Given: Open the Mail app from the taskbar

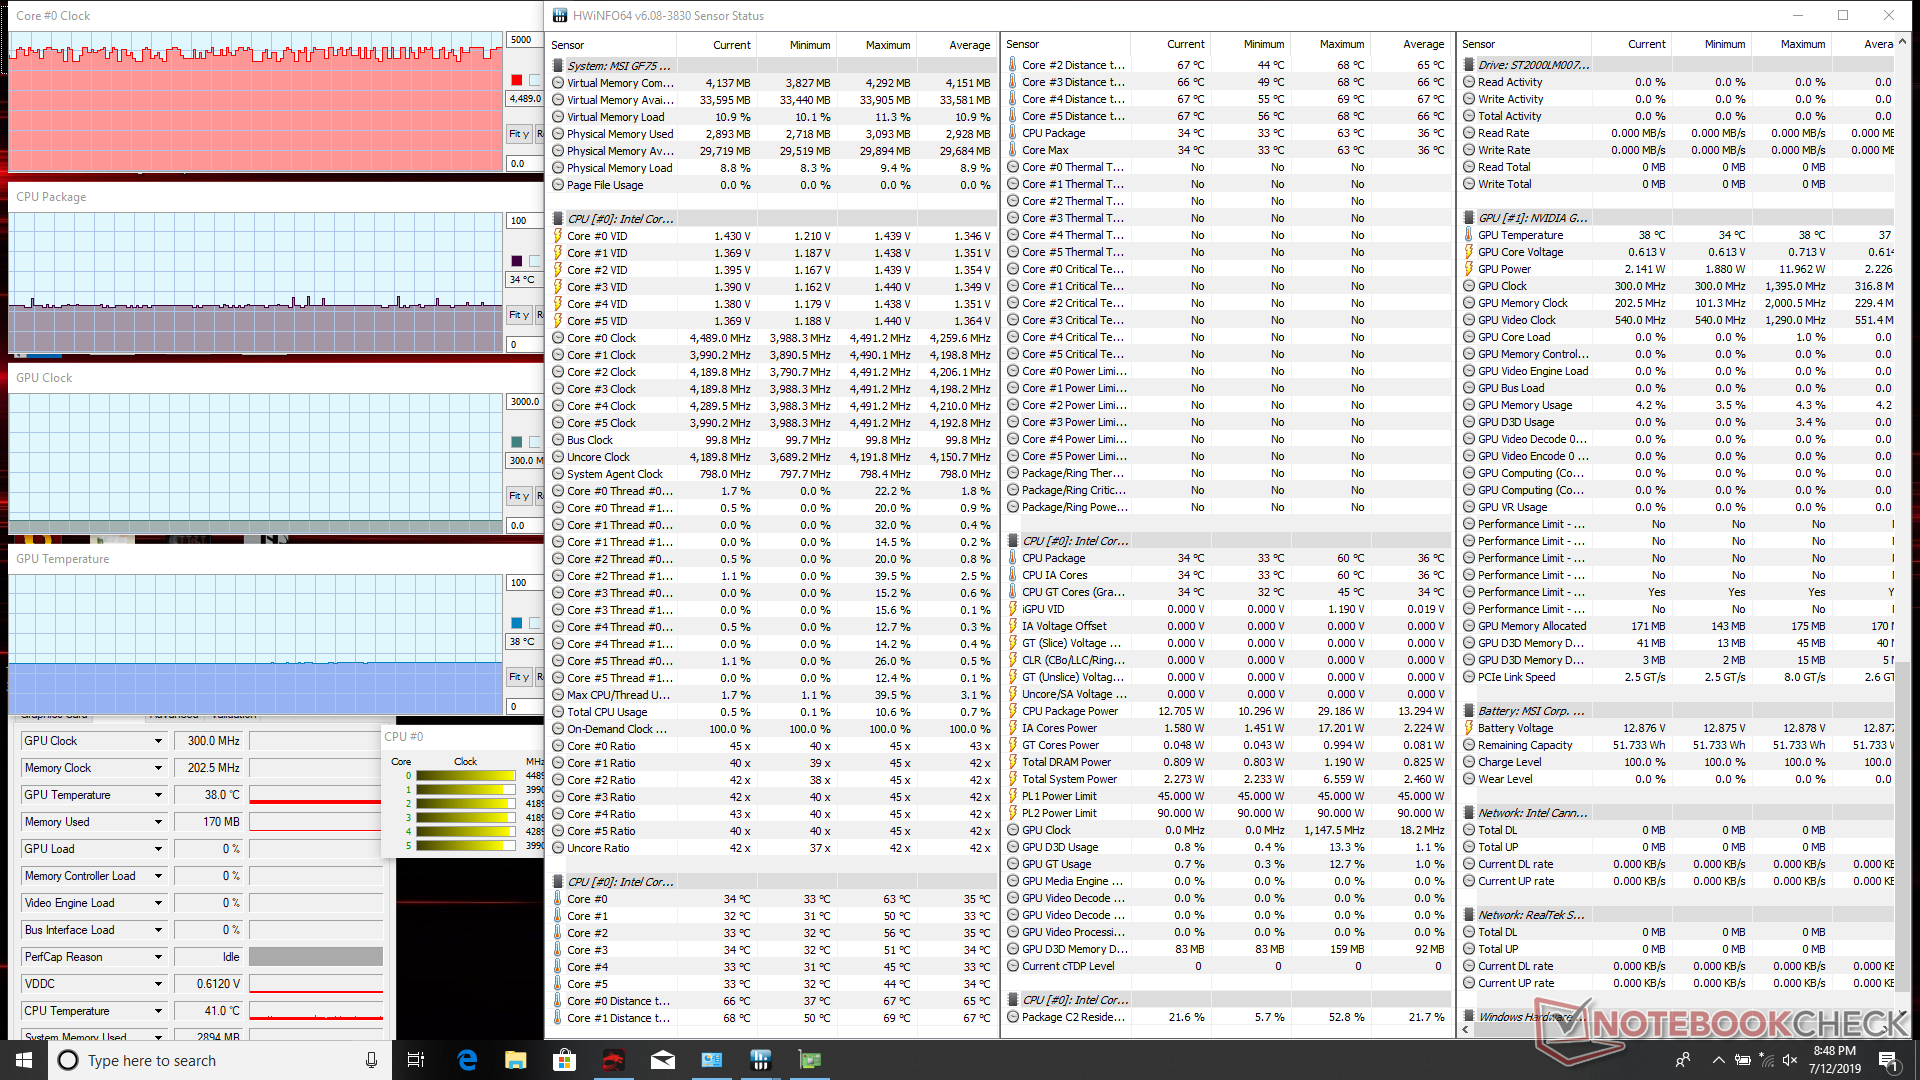Looking at the screenshot, I should tap(663, 1060).
